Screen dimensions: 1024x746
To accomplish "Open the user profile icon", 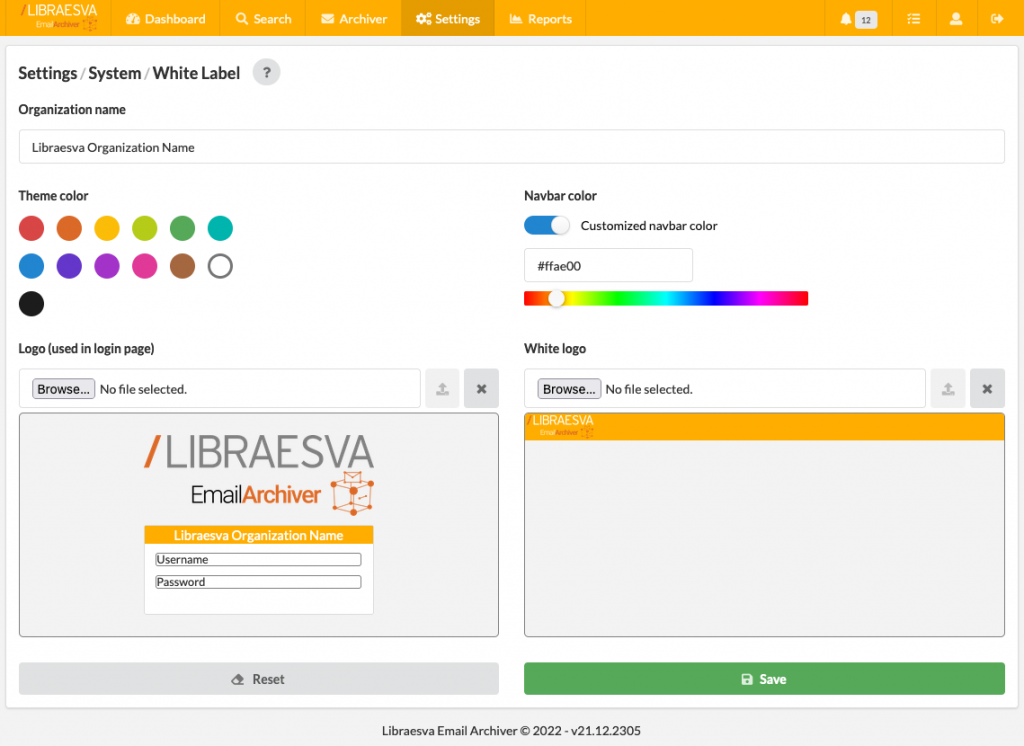I will 955,19.
